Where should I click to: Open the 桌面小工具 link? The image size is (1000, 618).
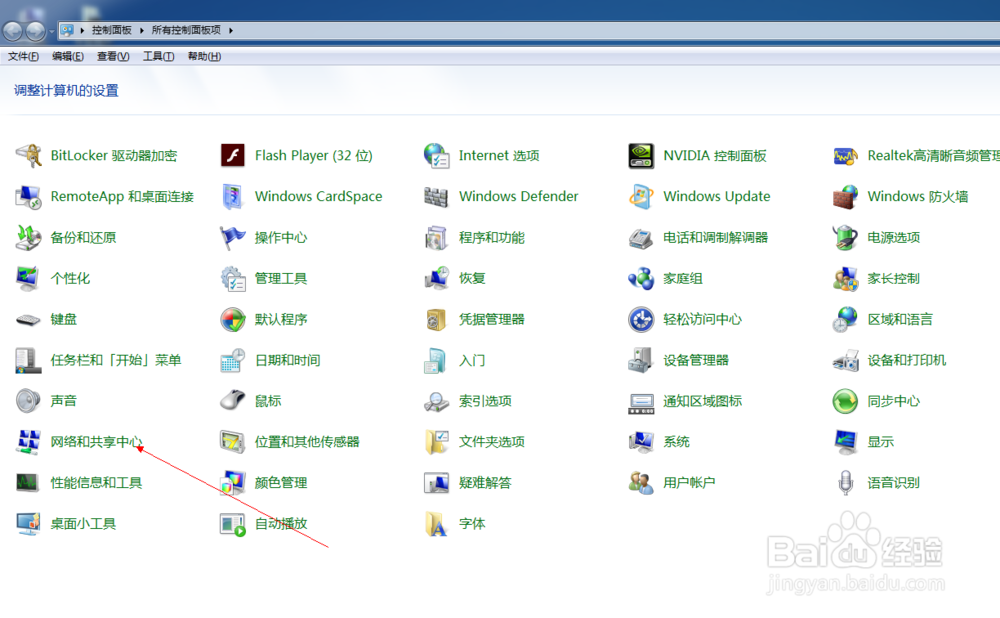tap(84, 524)
